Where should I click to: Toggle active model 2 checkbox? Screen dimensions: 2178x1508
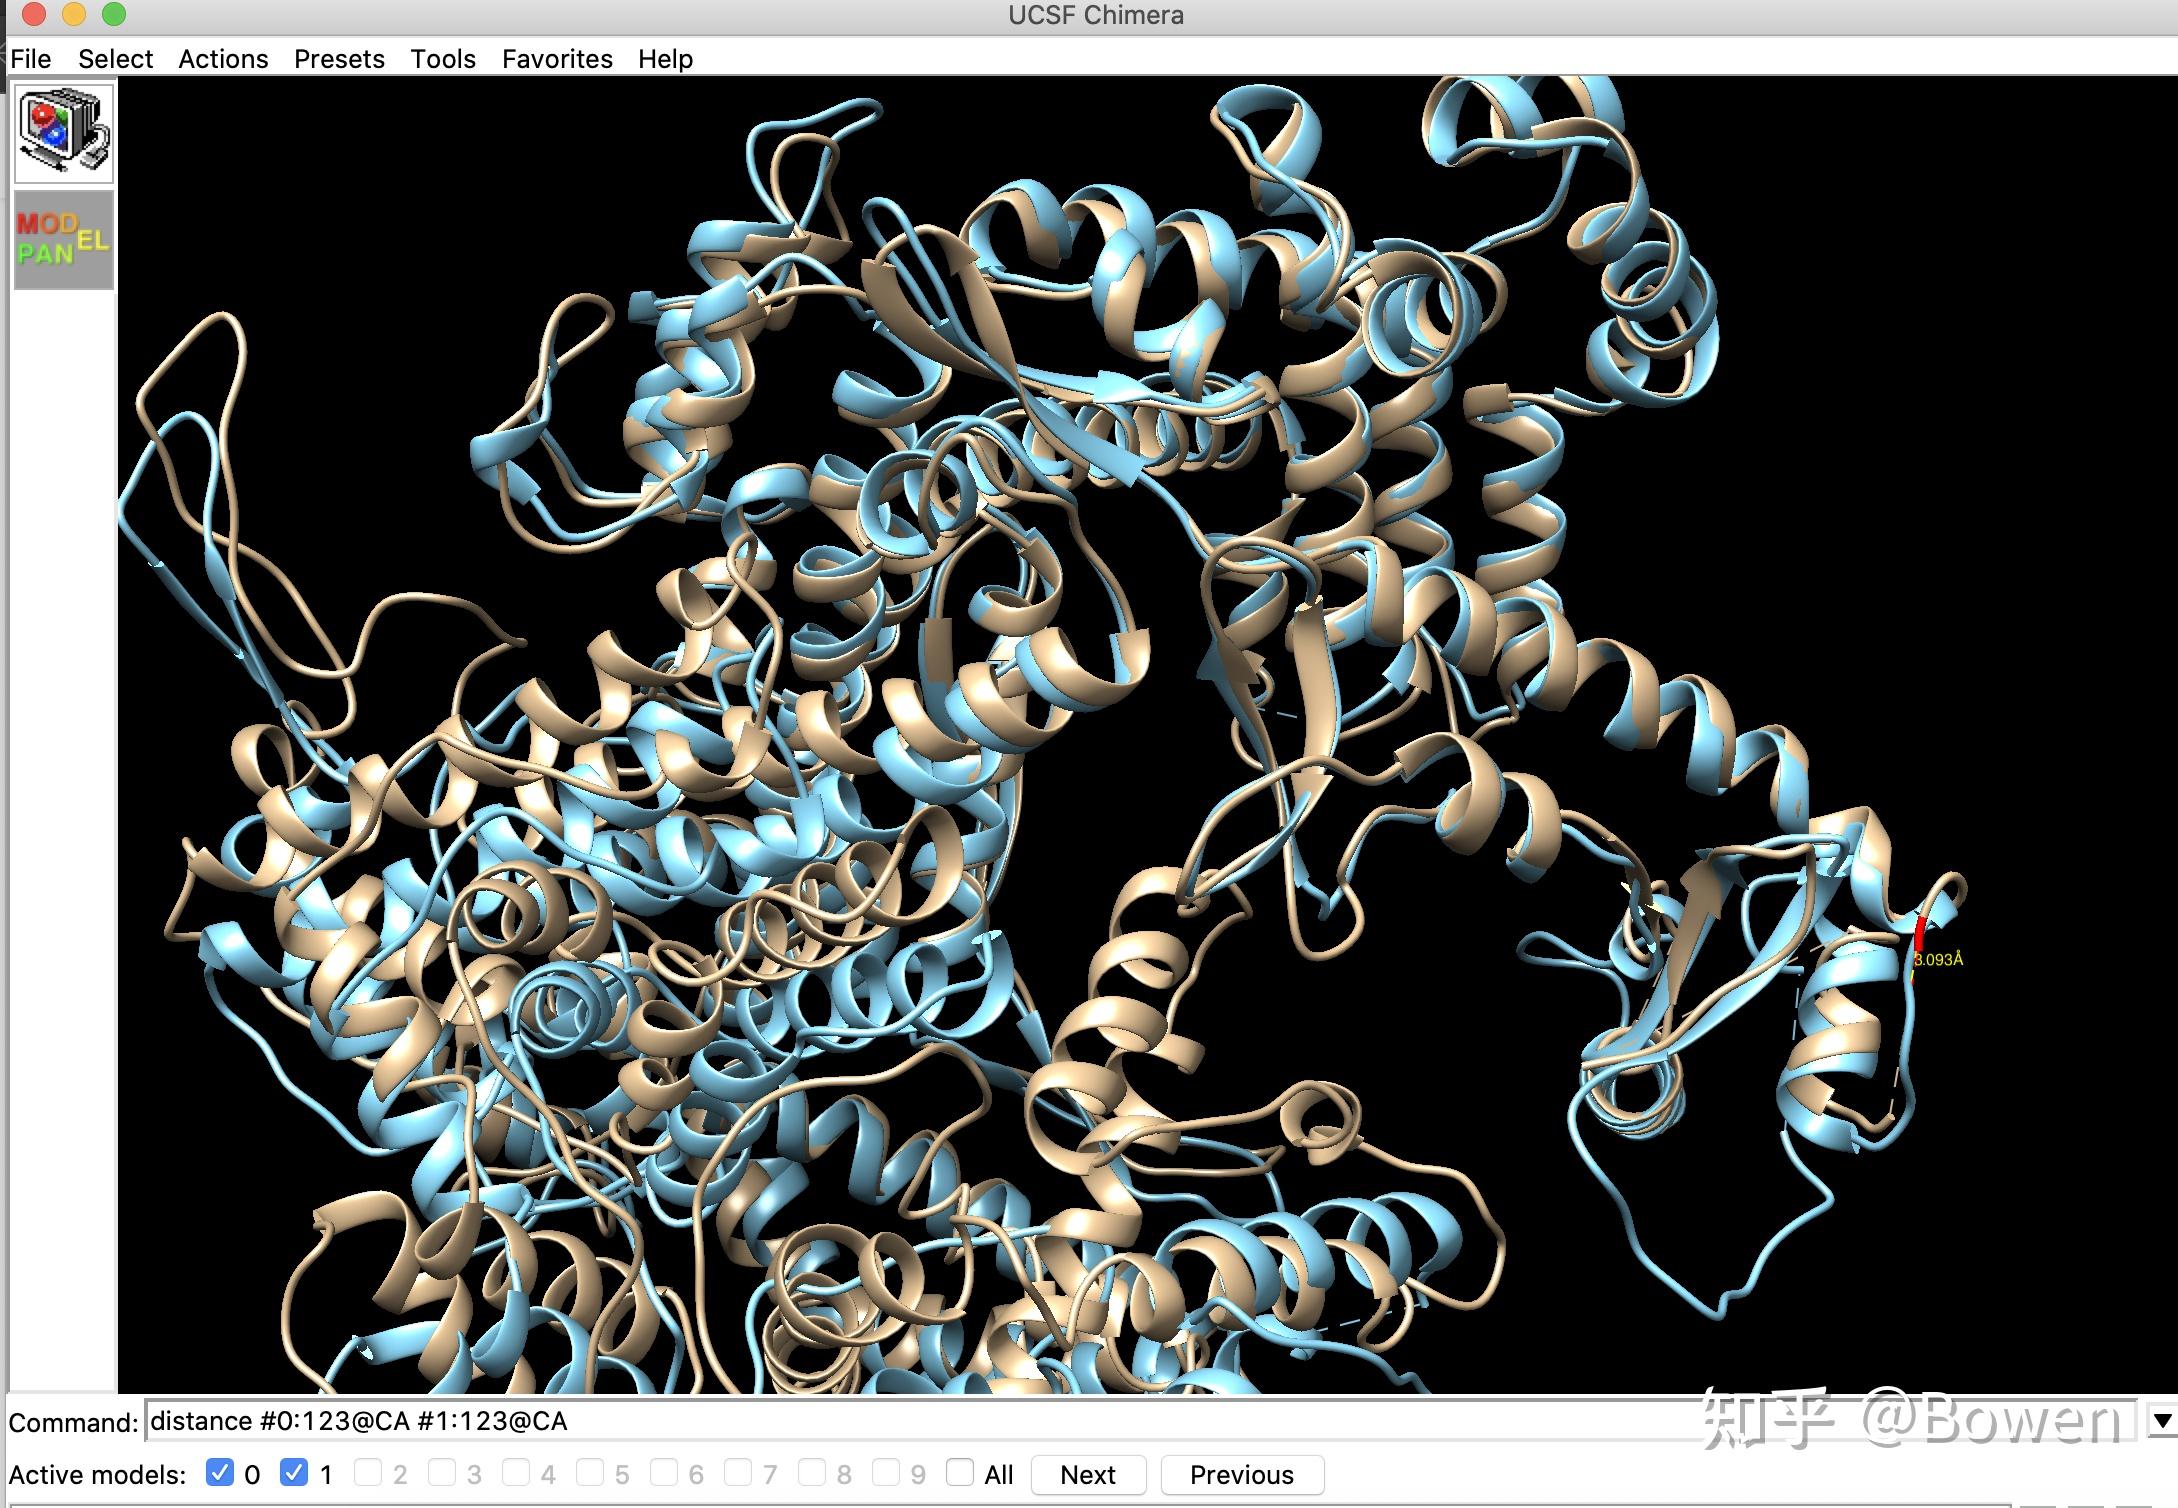[x=368, y=1472]
